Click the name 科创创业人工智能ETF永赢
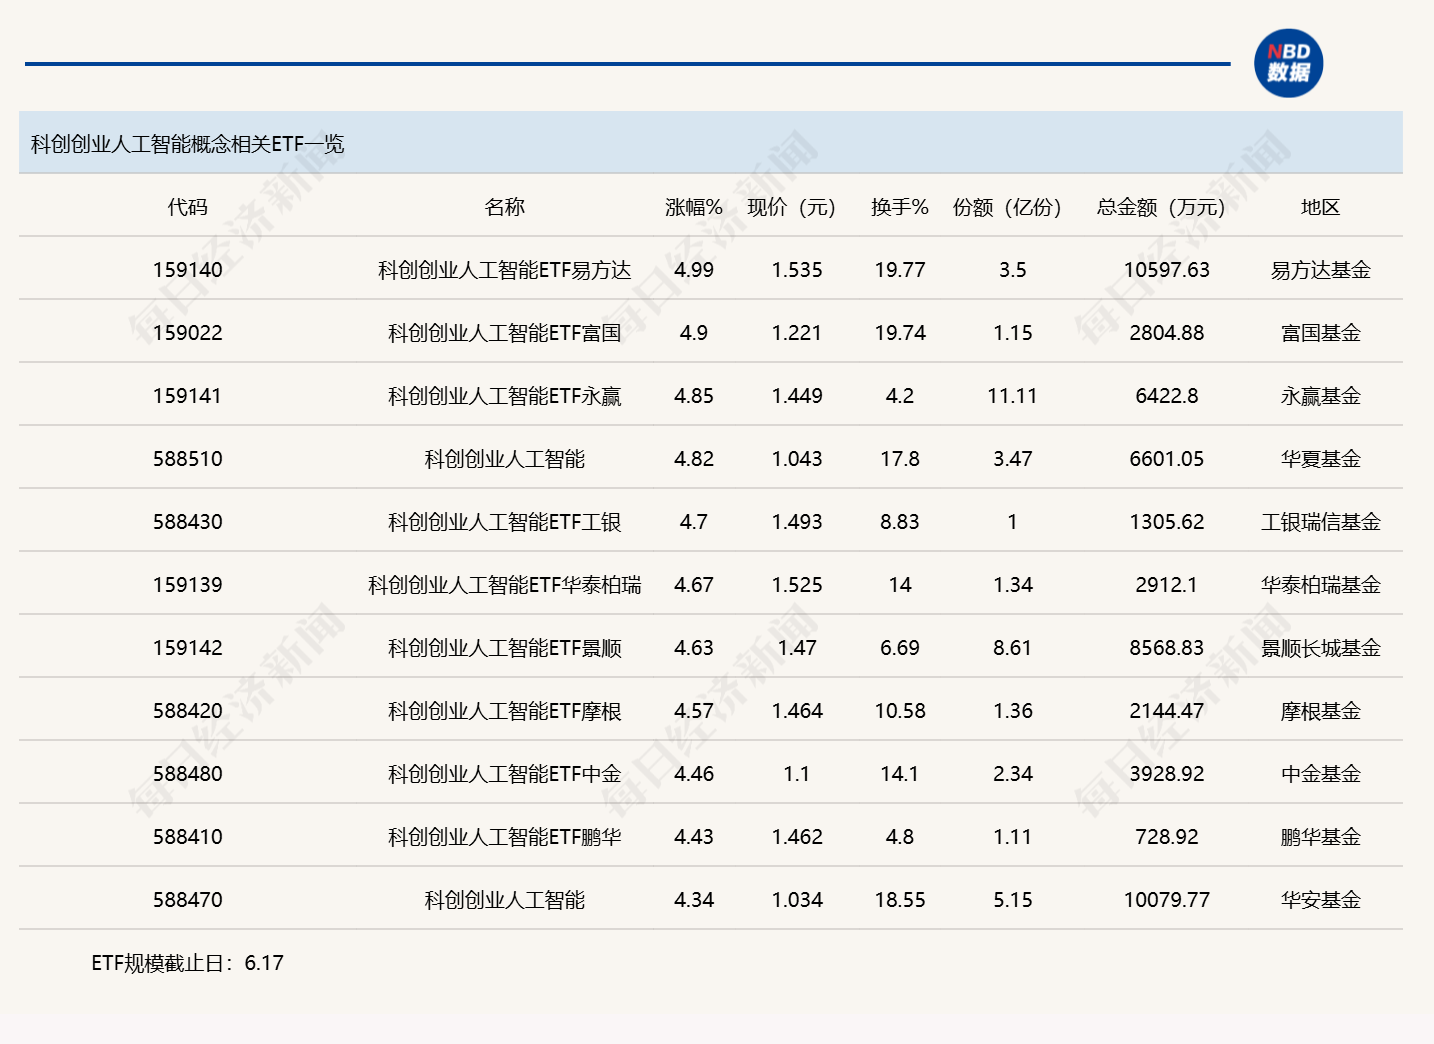1434x1044 pixels. coord(505,396)
